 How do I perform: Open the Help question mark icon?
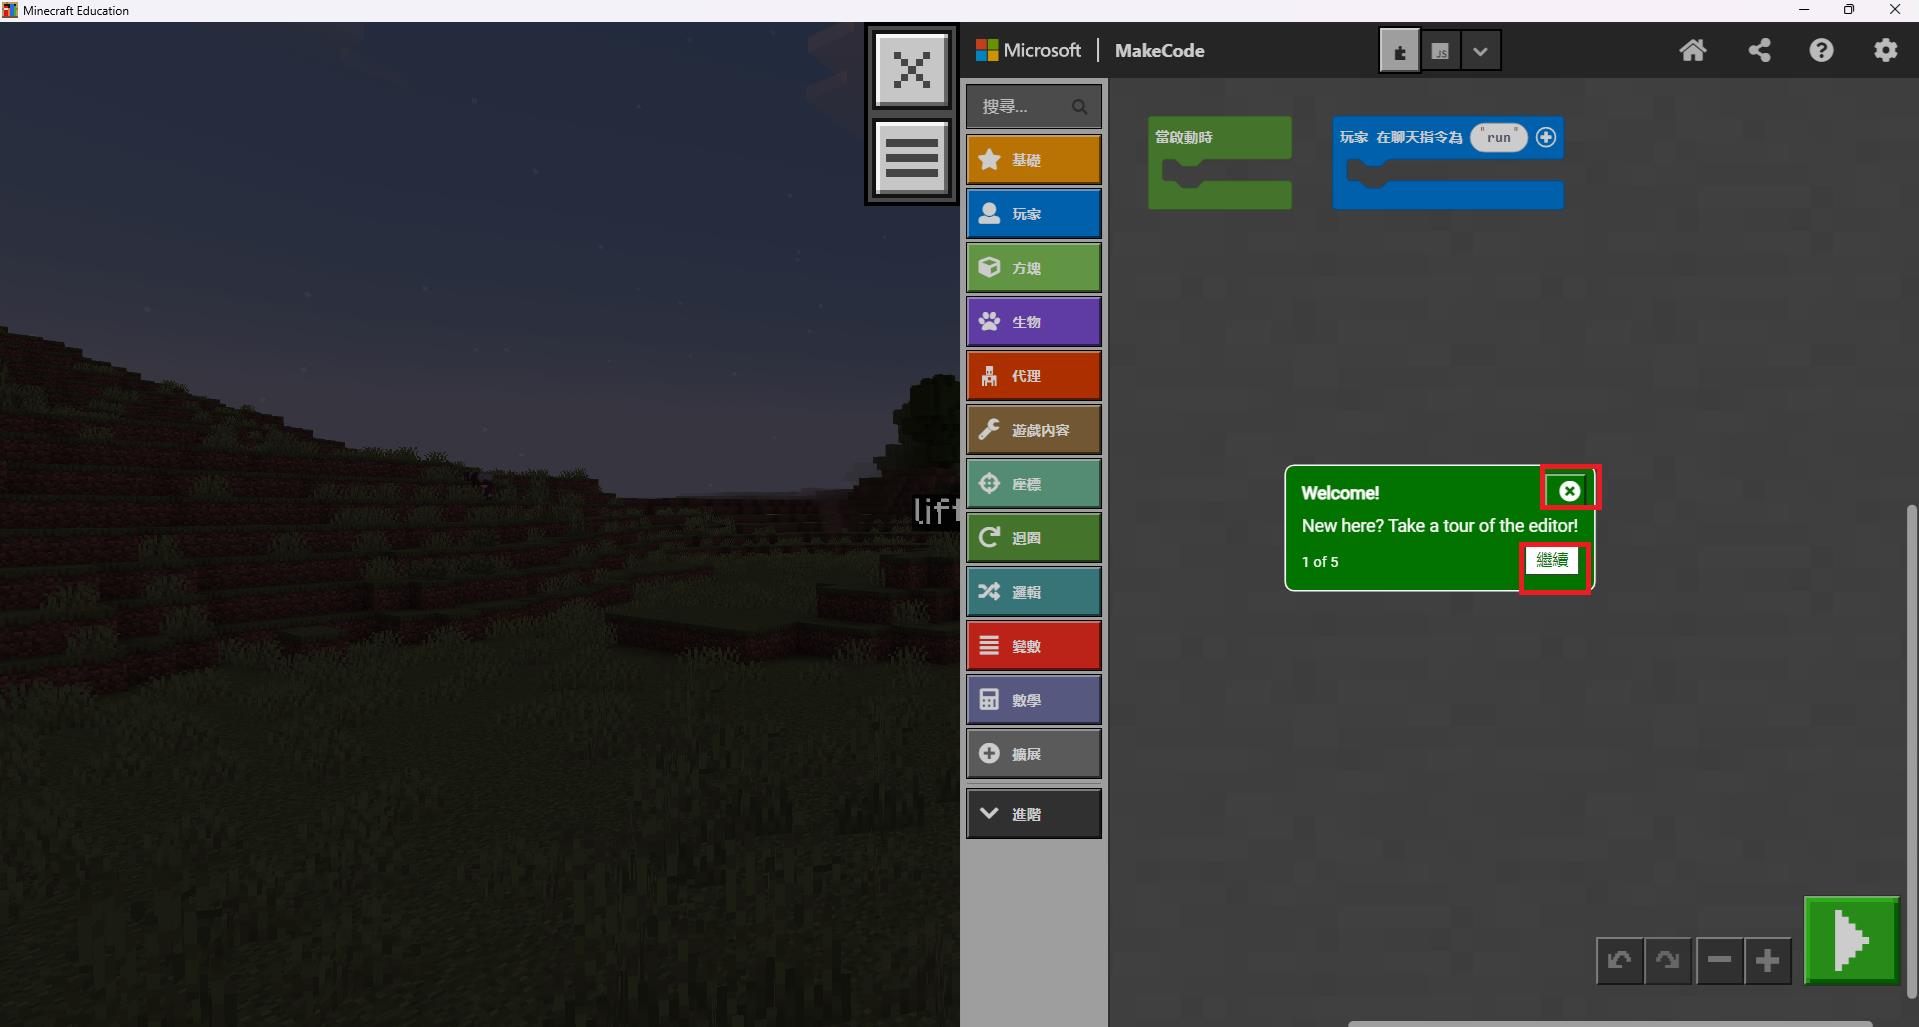(1821, 51)
